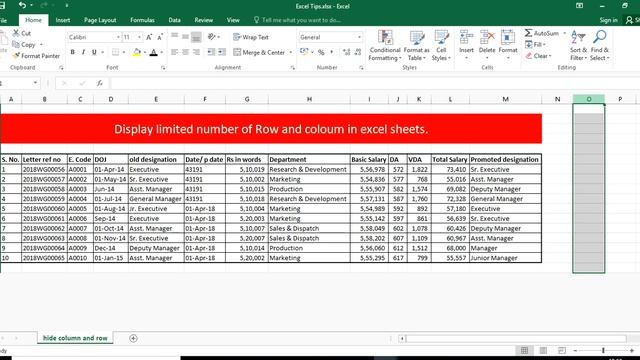Screen dimensions: 640x360
Task: Click the Tell me what you want box
Action: [x=297, y=20]
